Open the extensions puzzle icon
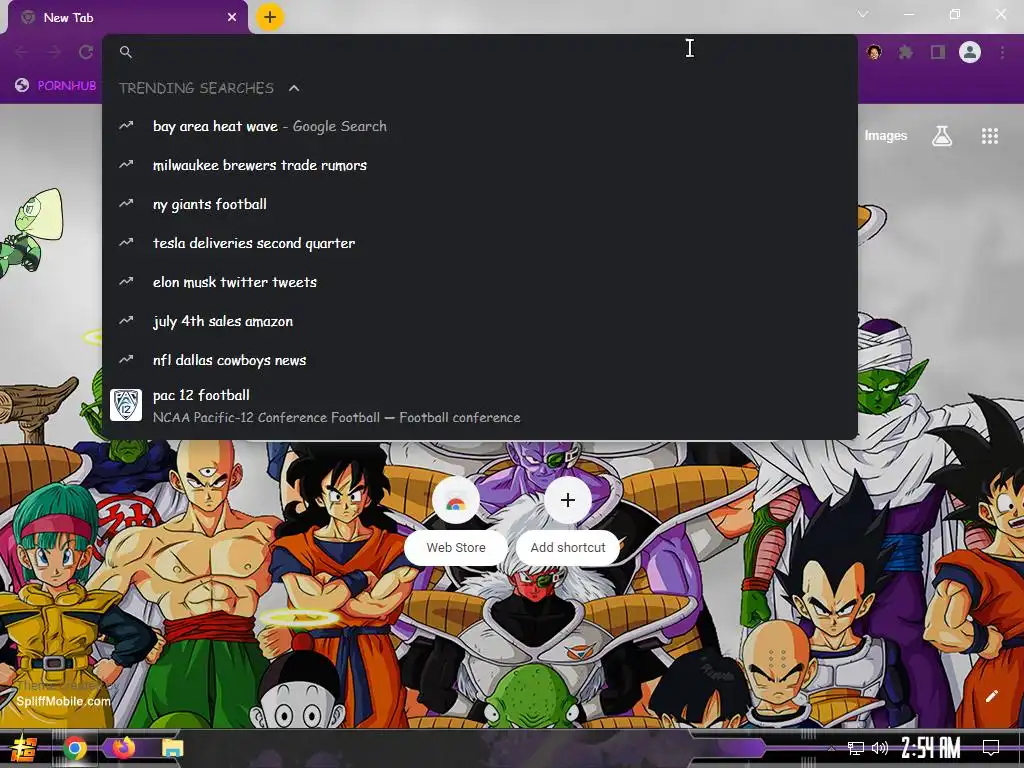Viewport: 1024px width, 768px height. coord(906,52)
